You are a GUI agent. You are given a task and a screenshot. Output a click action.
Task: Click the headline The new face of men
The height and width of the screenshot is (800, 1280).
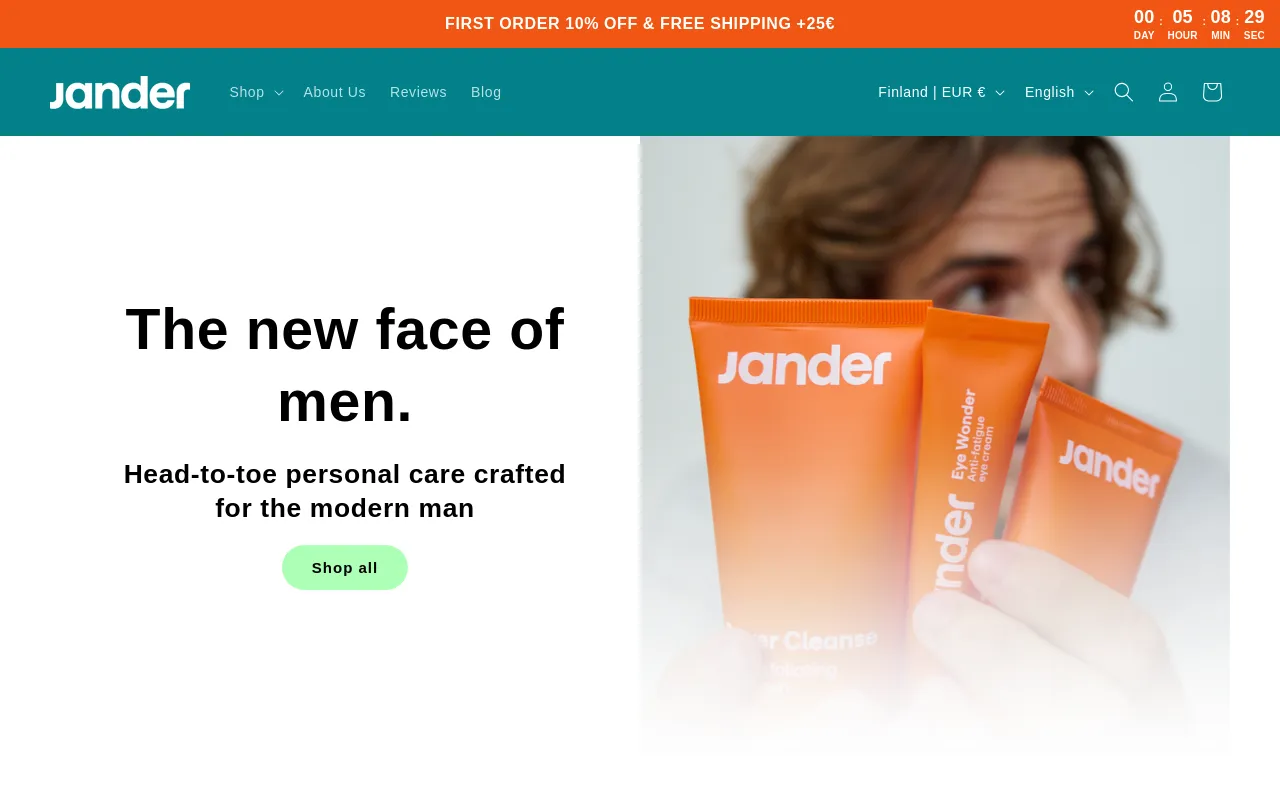(x=345, y=365)
